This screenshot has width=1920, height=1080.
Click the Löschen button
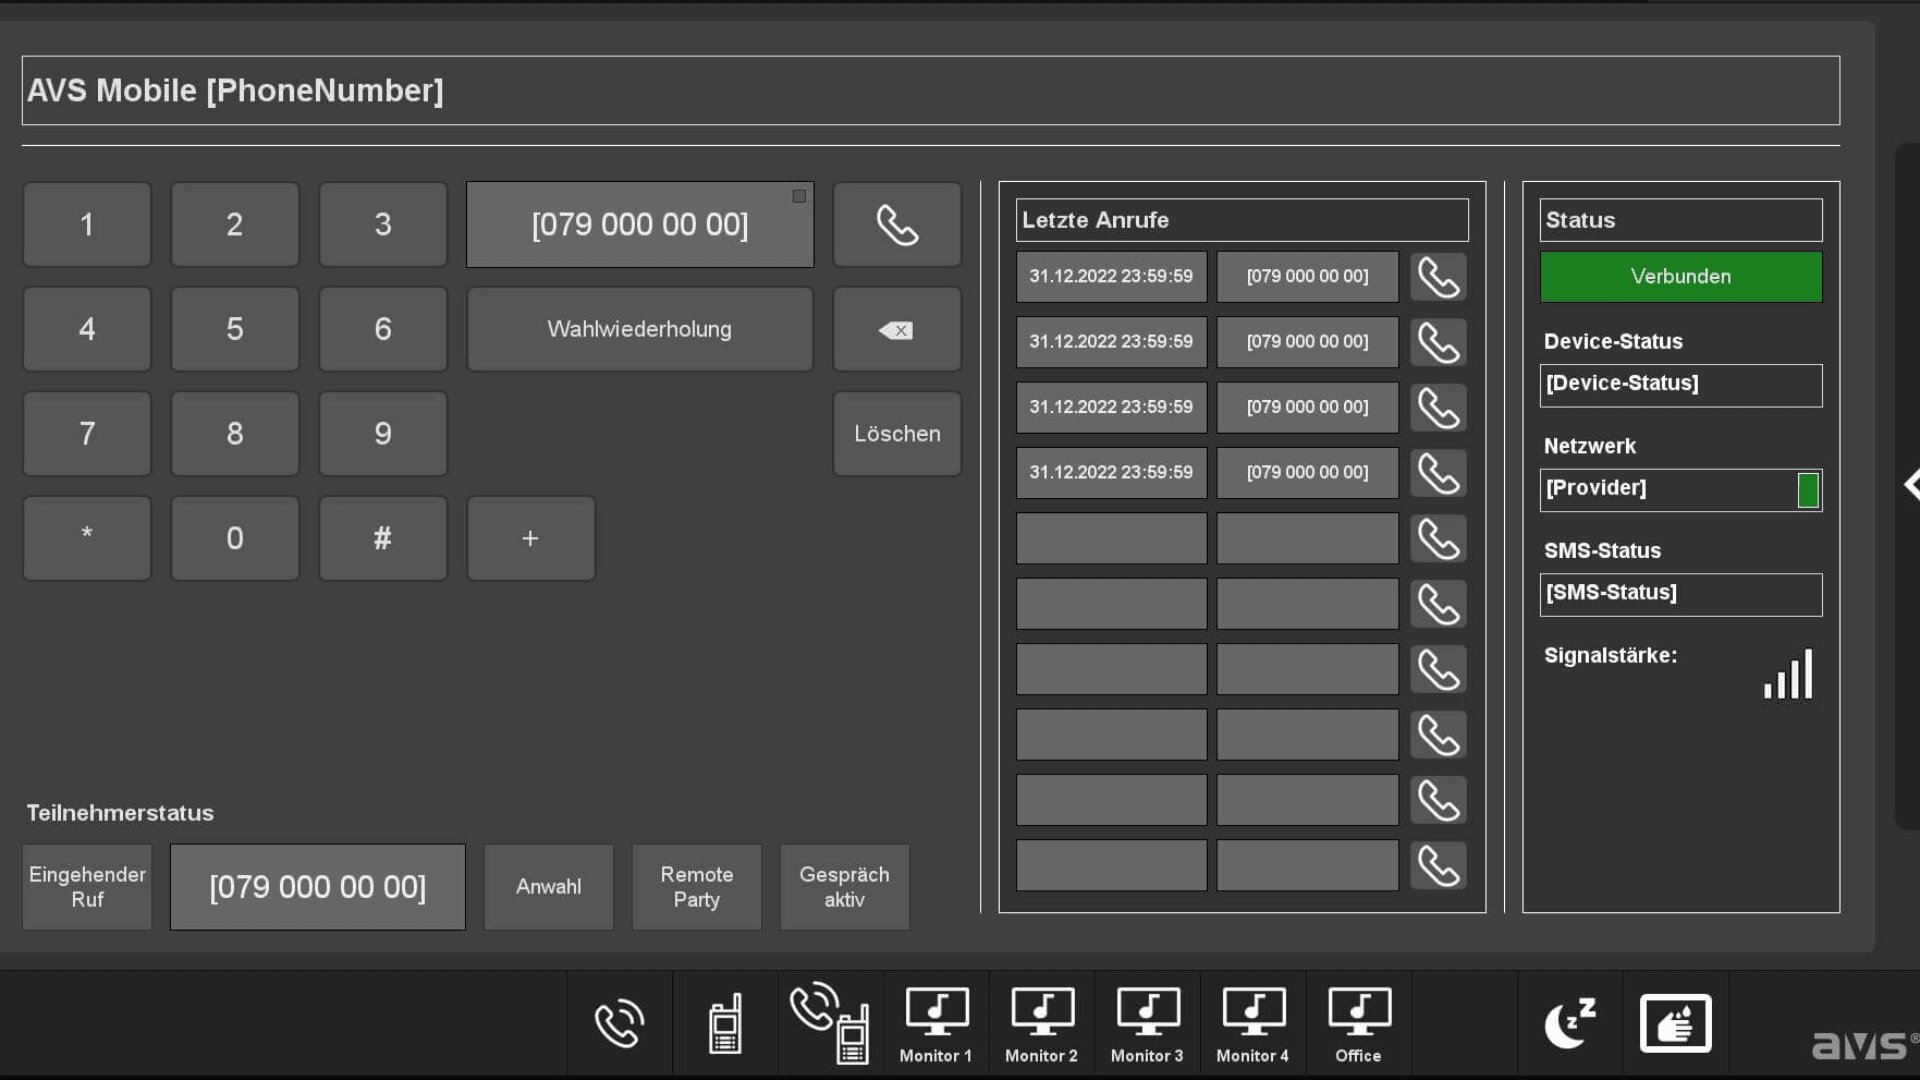tap(897, 433)
